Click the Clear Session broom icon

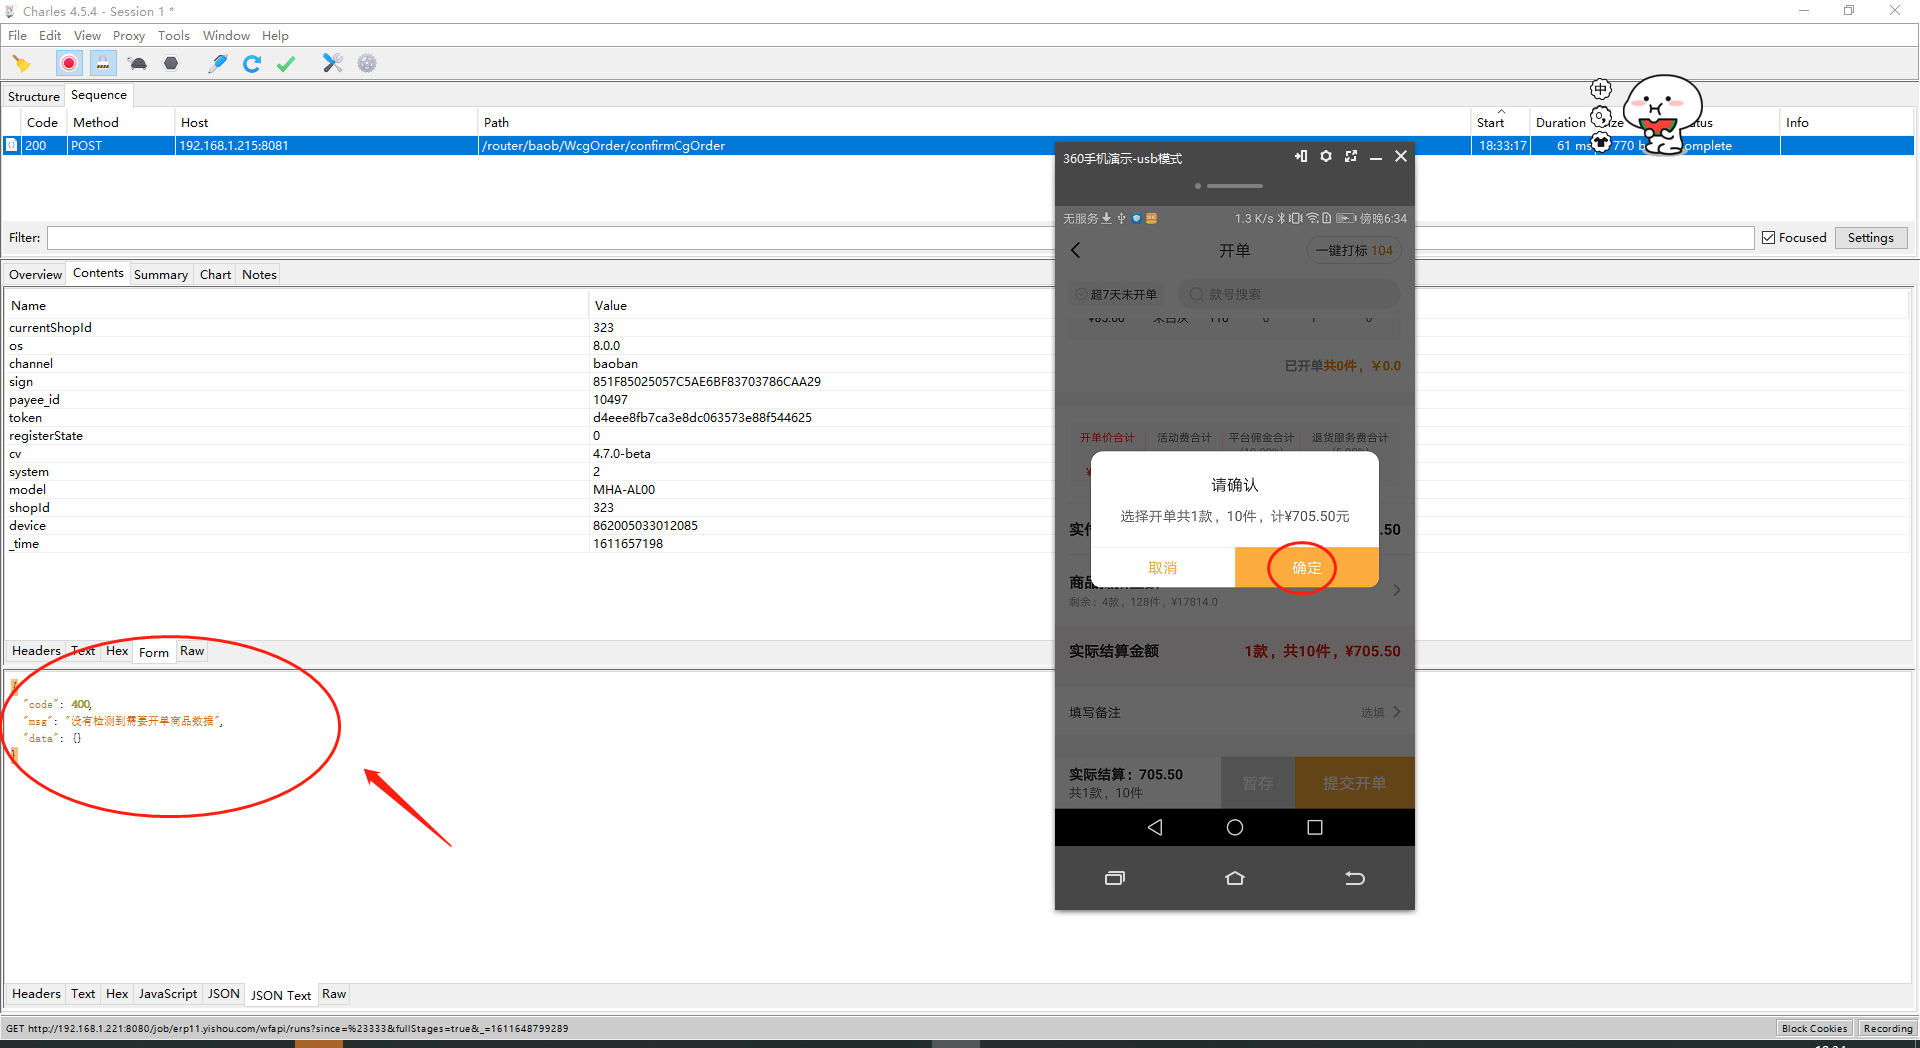pyautogui.click(x=21, y=64)
